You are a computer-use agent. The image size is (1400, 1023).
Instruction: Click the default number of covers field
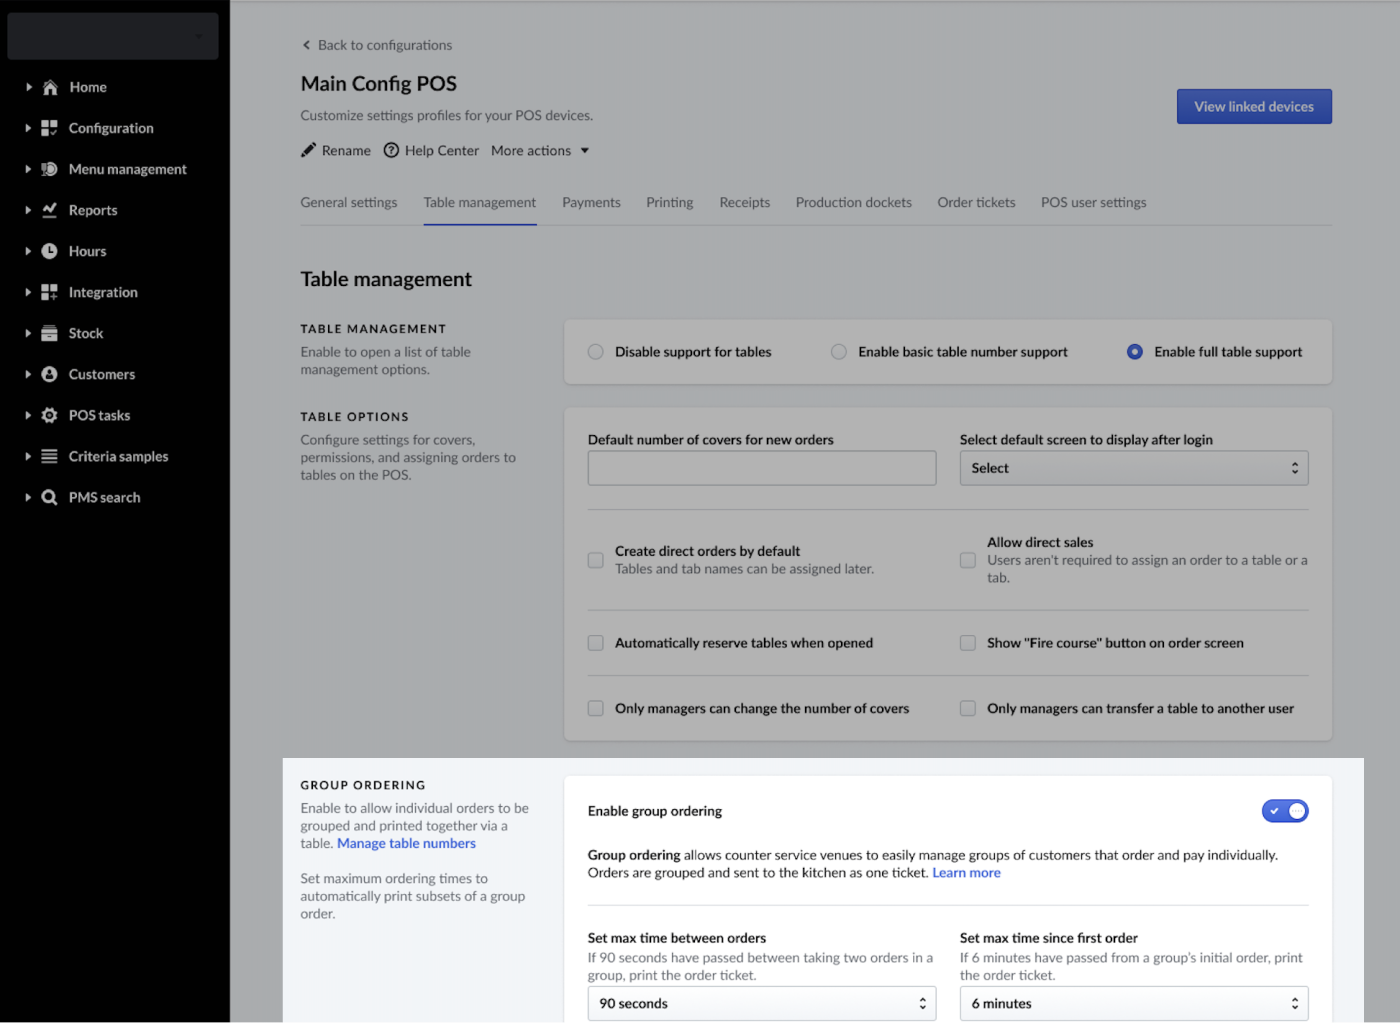761,468
